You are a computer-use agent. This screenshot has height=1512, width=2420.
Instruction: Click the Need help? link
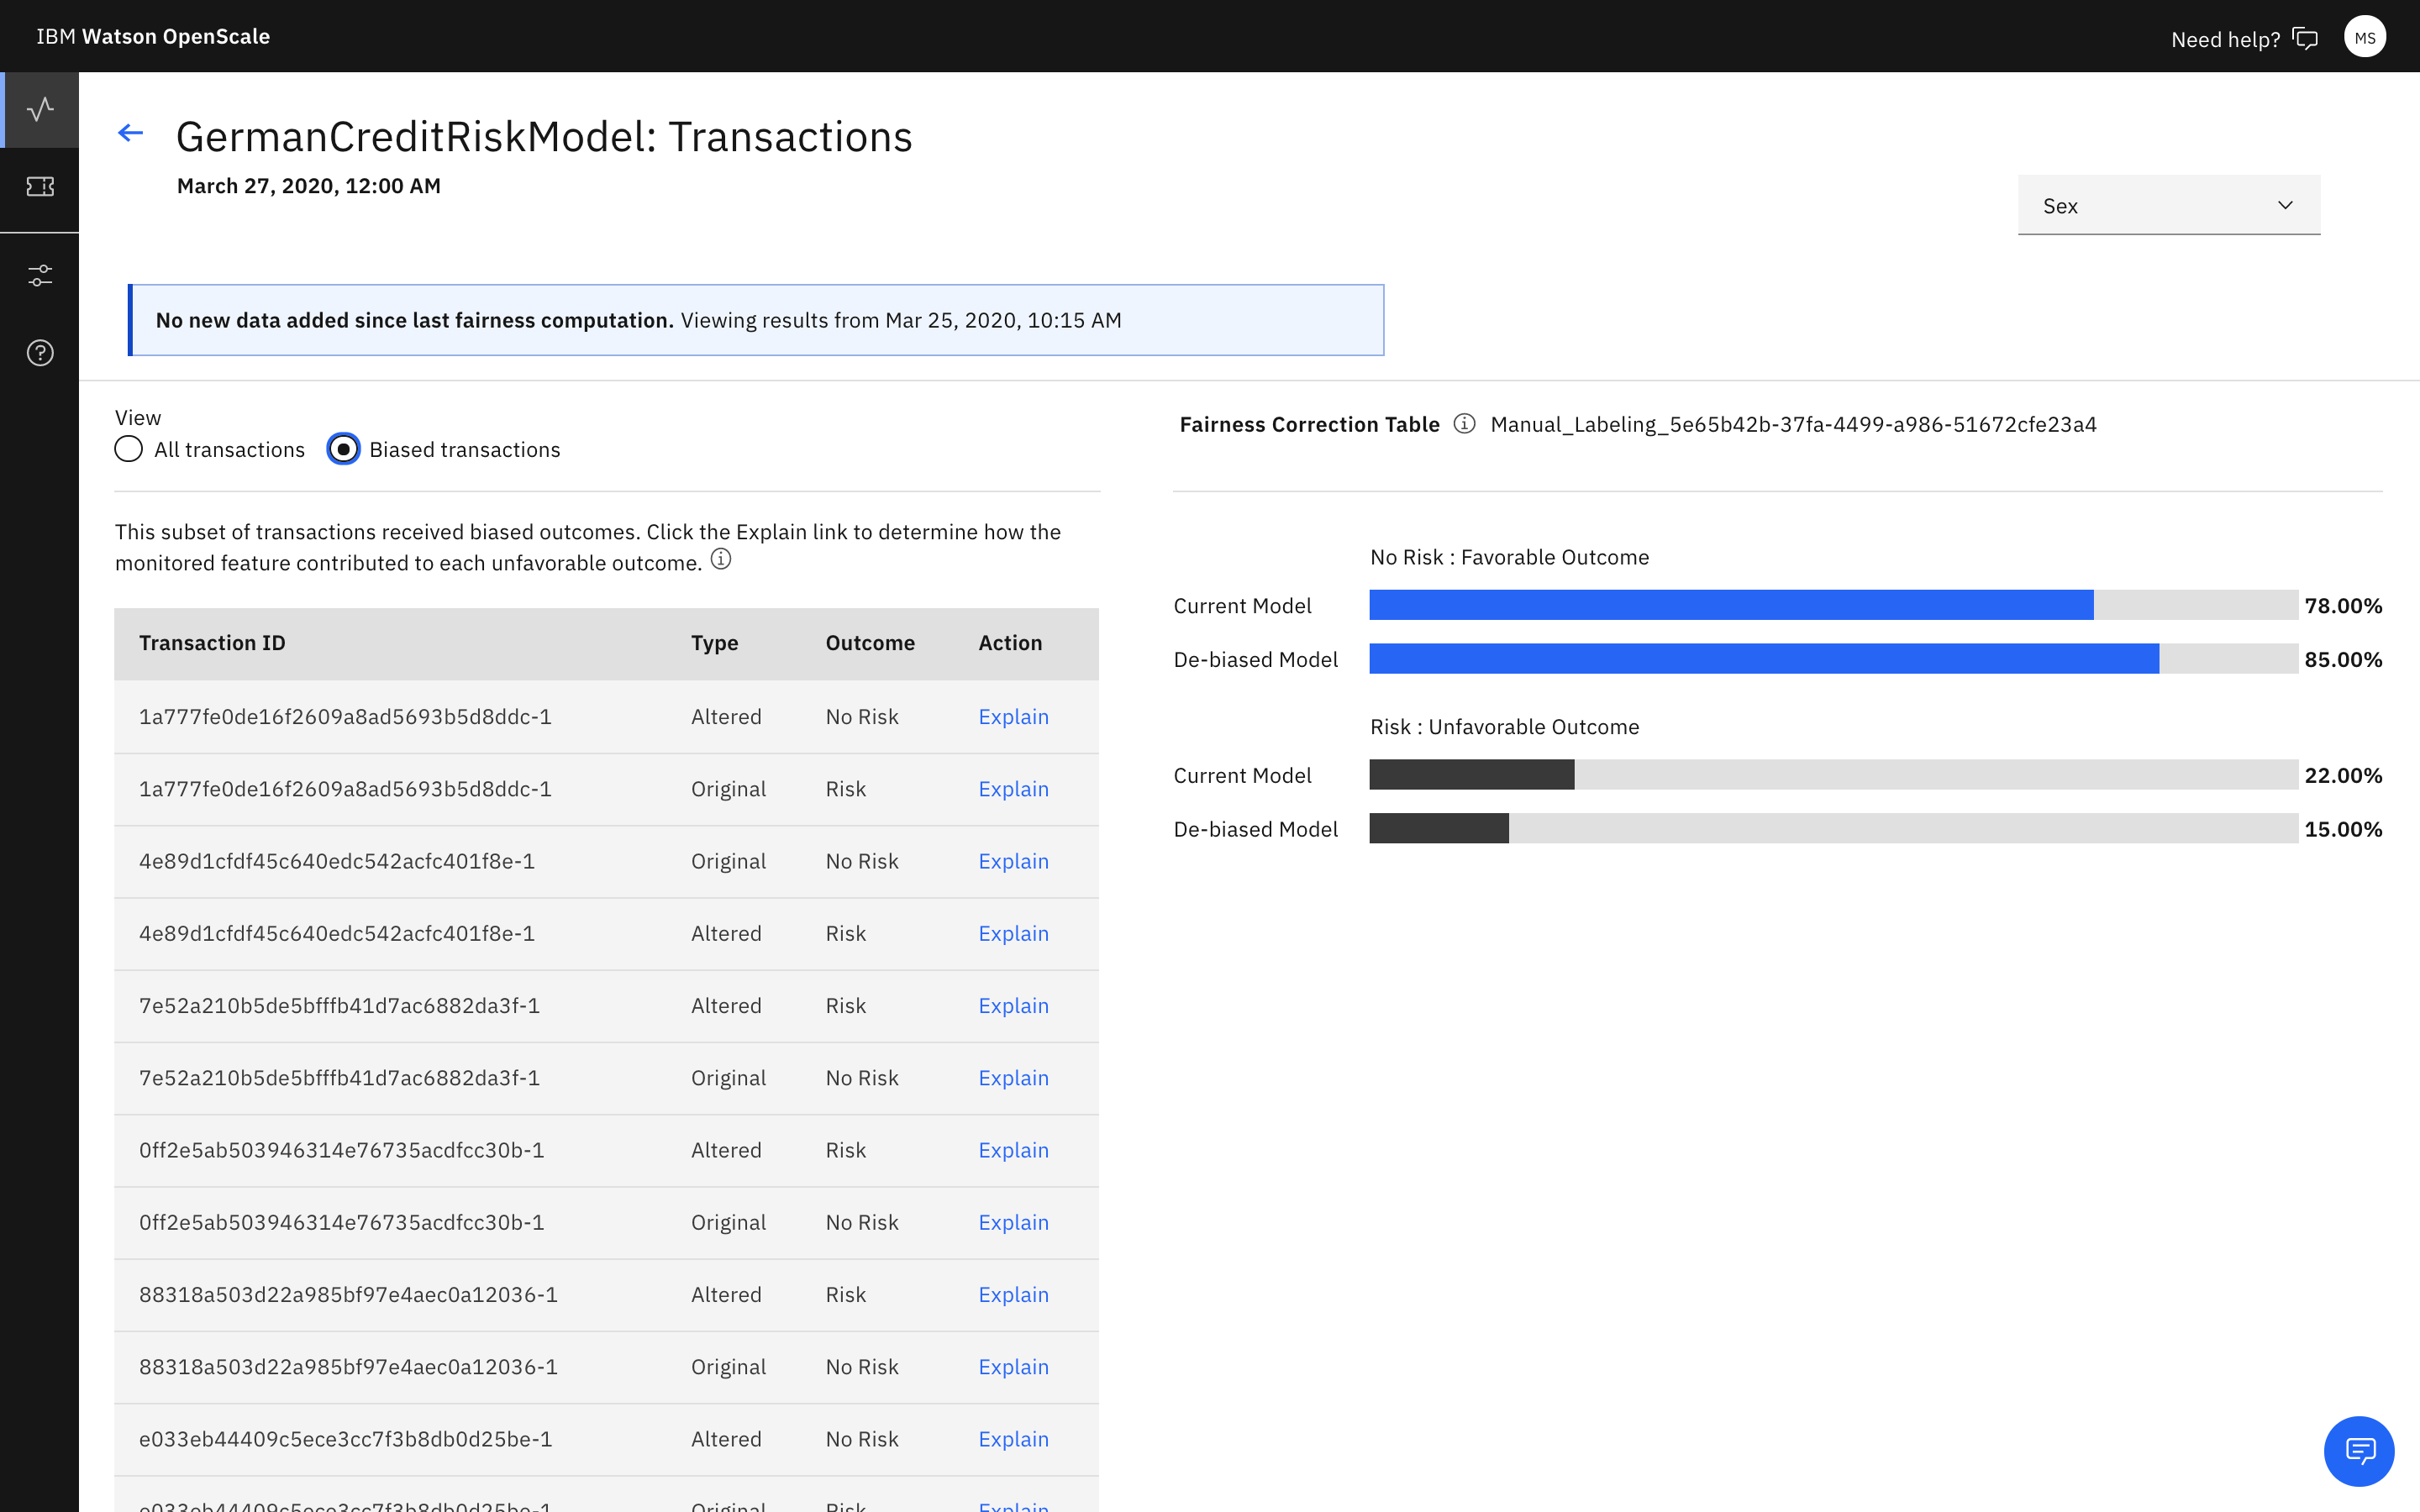(2225, 40)
